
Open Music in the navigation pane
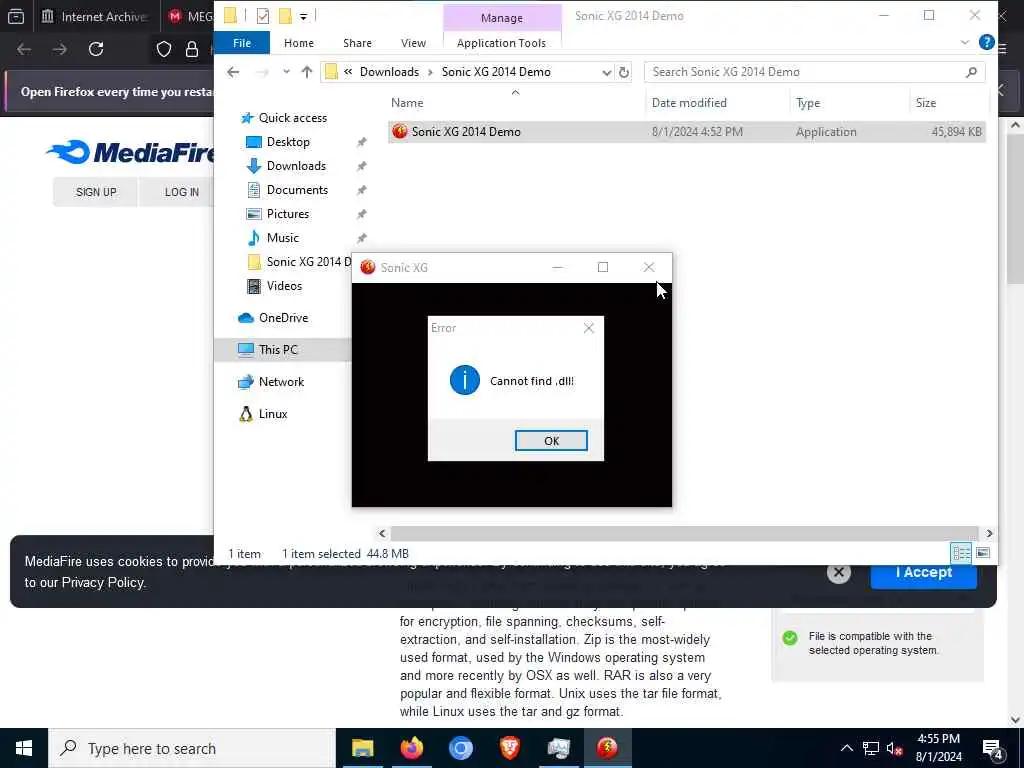click(x=282, y=238)
